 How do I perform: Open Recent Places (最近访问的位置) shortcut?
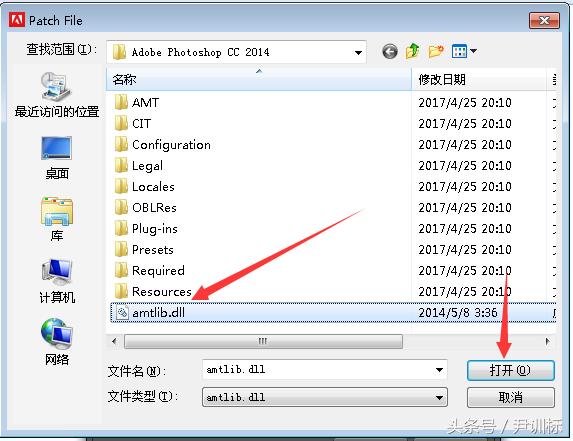57,94
